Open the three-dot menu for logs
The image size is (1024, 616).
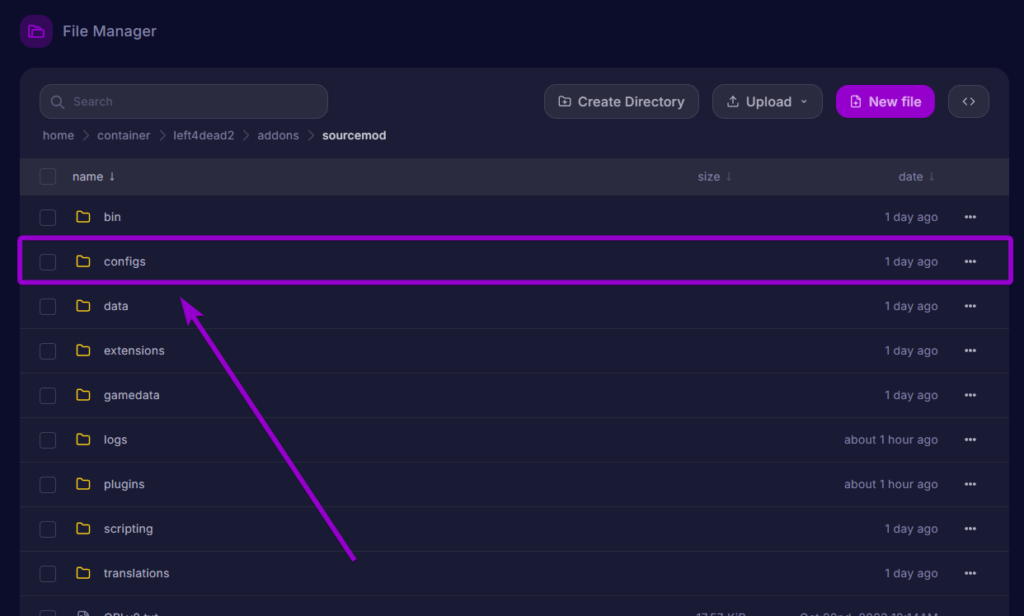pos(970,440)
